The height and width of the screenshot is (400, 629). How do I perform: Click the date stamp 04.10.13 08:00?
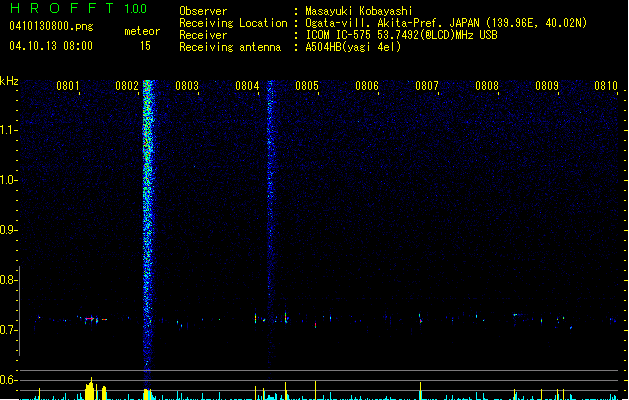[x=51, y=46]
